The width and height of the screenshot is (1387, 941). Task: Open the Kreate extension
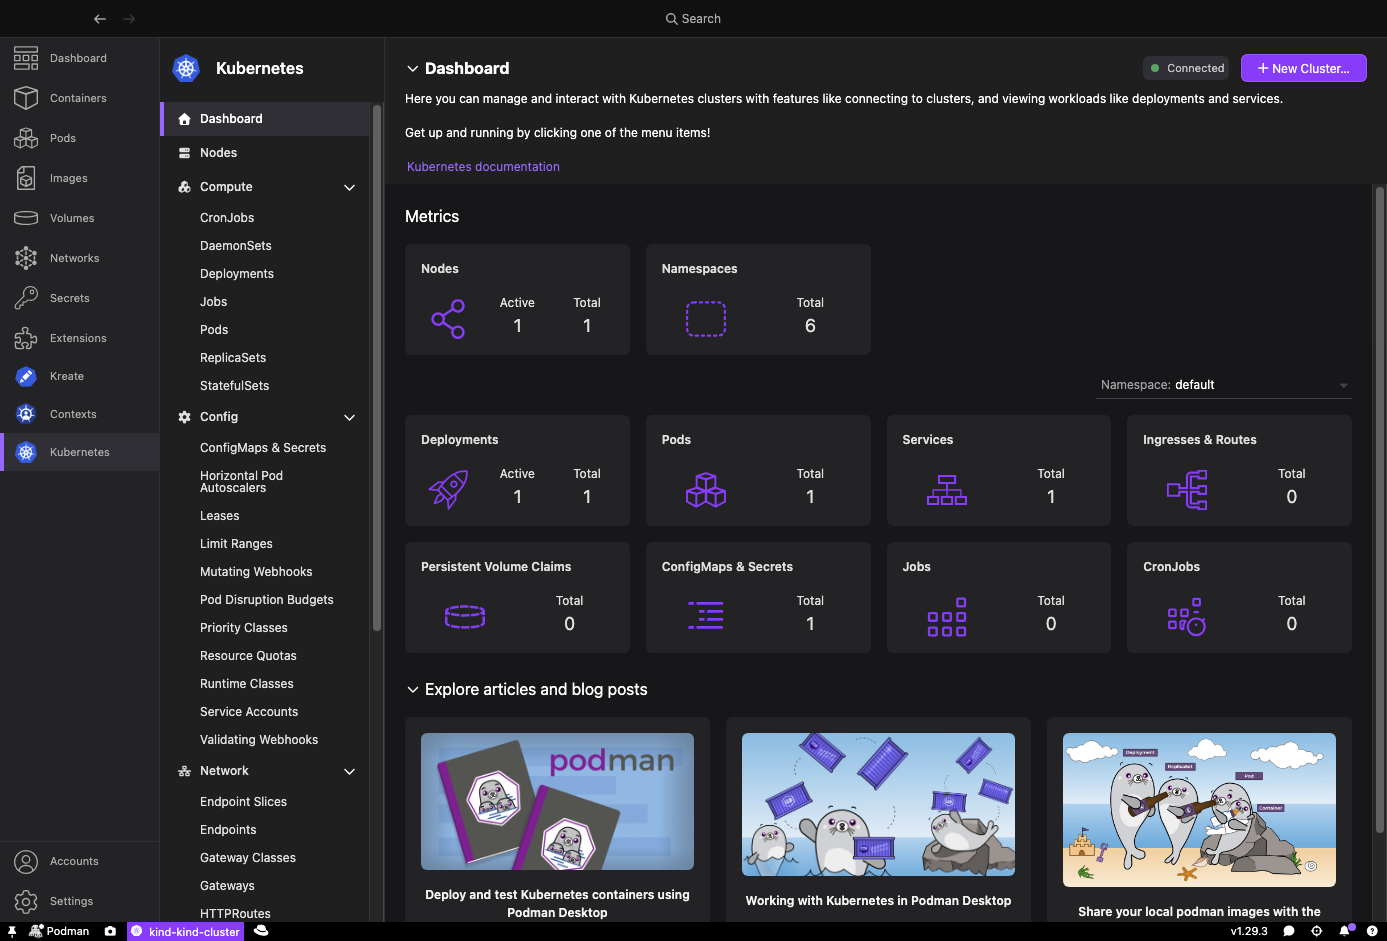pyautogui.click(x=79, y=376)
